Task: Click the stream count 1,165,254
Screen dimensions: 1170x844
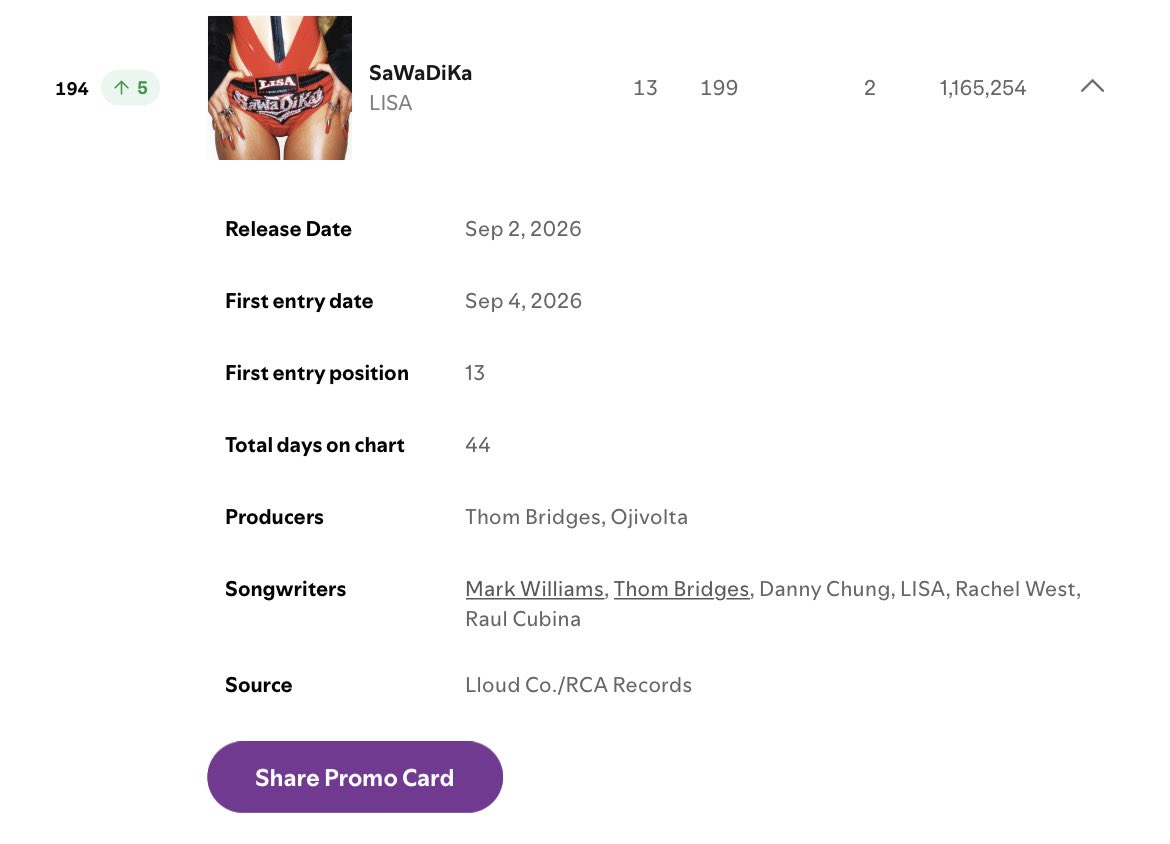Action: [983, 88]
